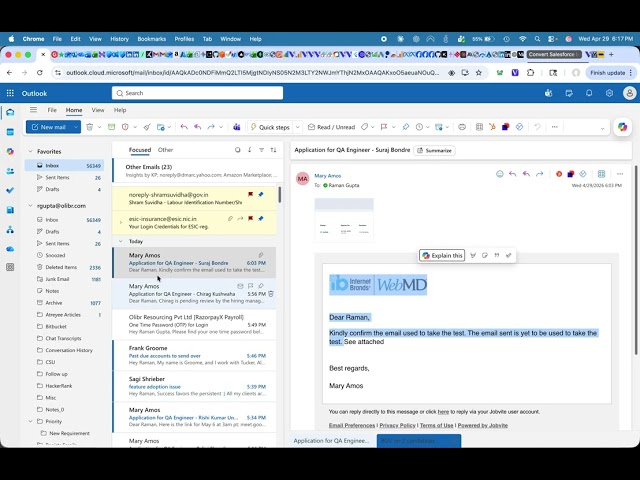Toggle the navigation pane hamburger button
The height and width of the screenshot is (480, 640).
point(33,110)
